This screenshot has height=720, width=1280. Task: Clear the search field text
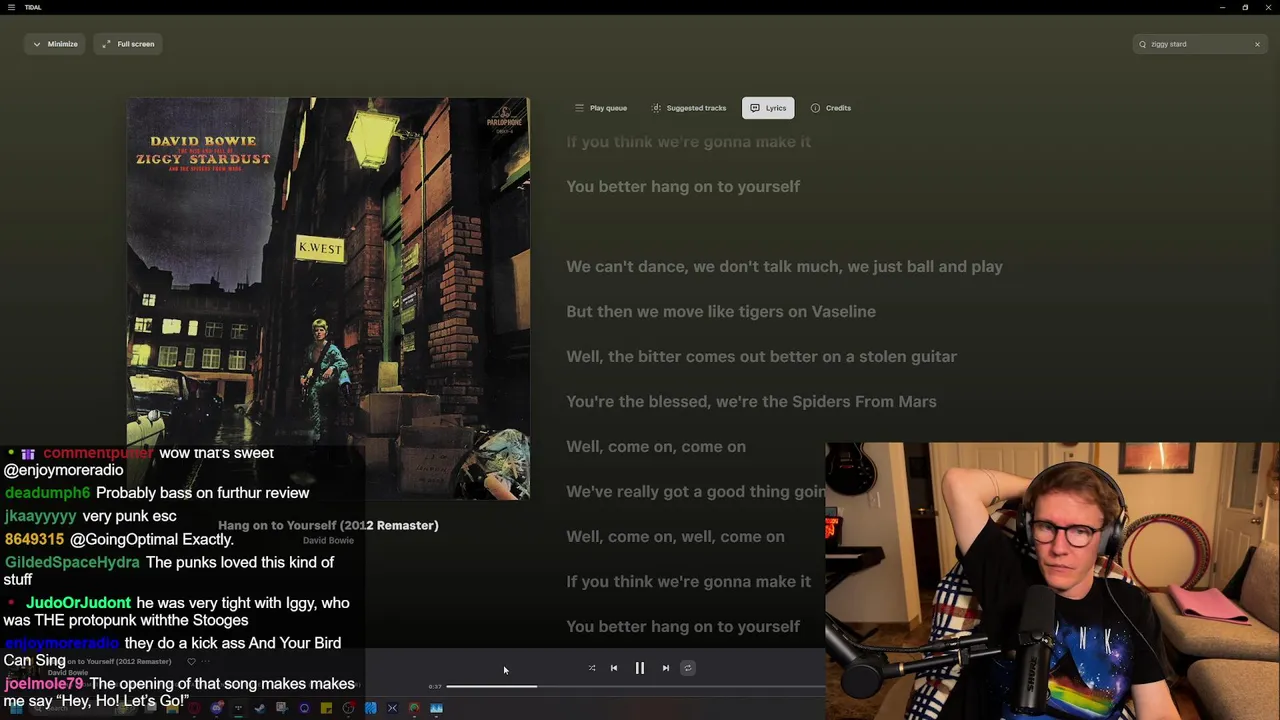tap(1257, 44)
